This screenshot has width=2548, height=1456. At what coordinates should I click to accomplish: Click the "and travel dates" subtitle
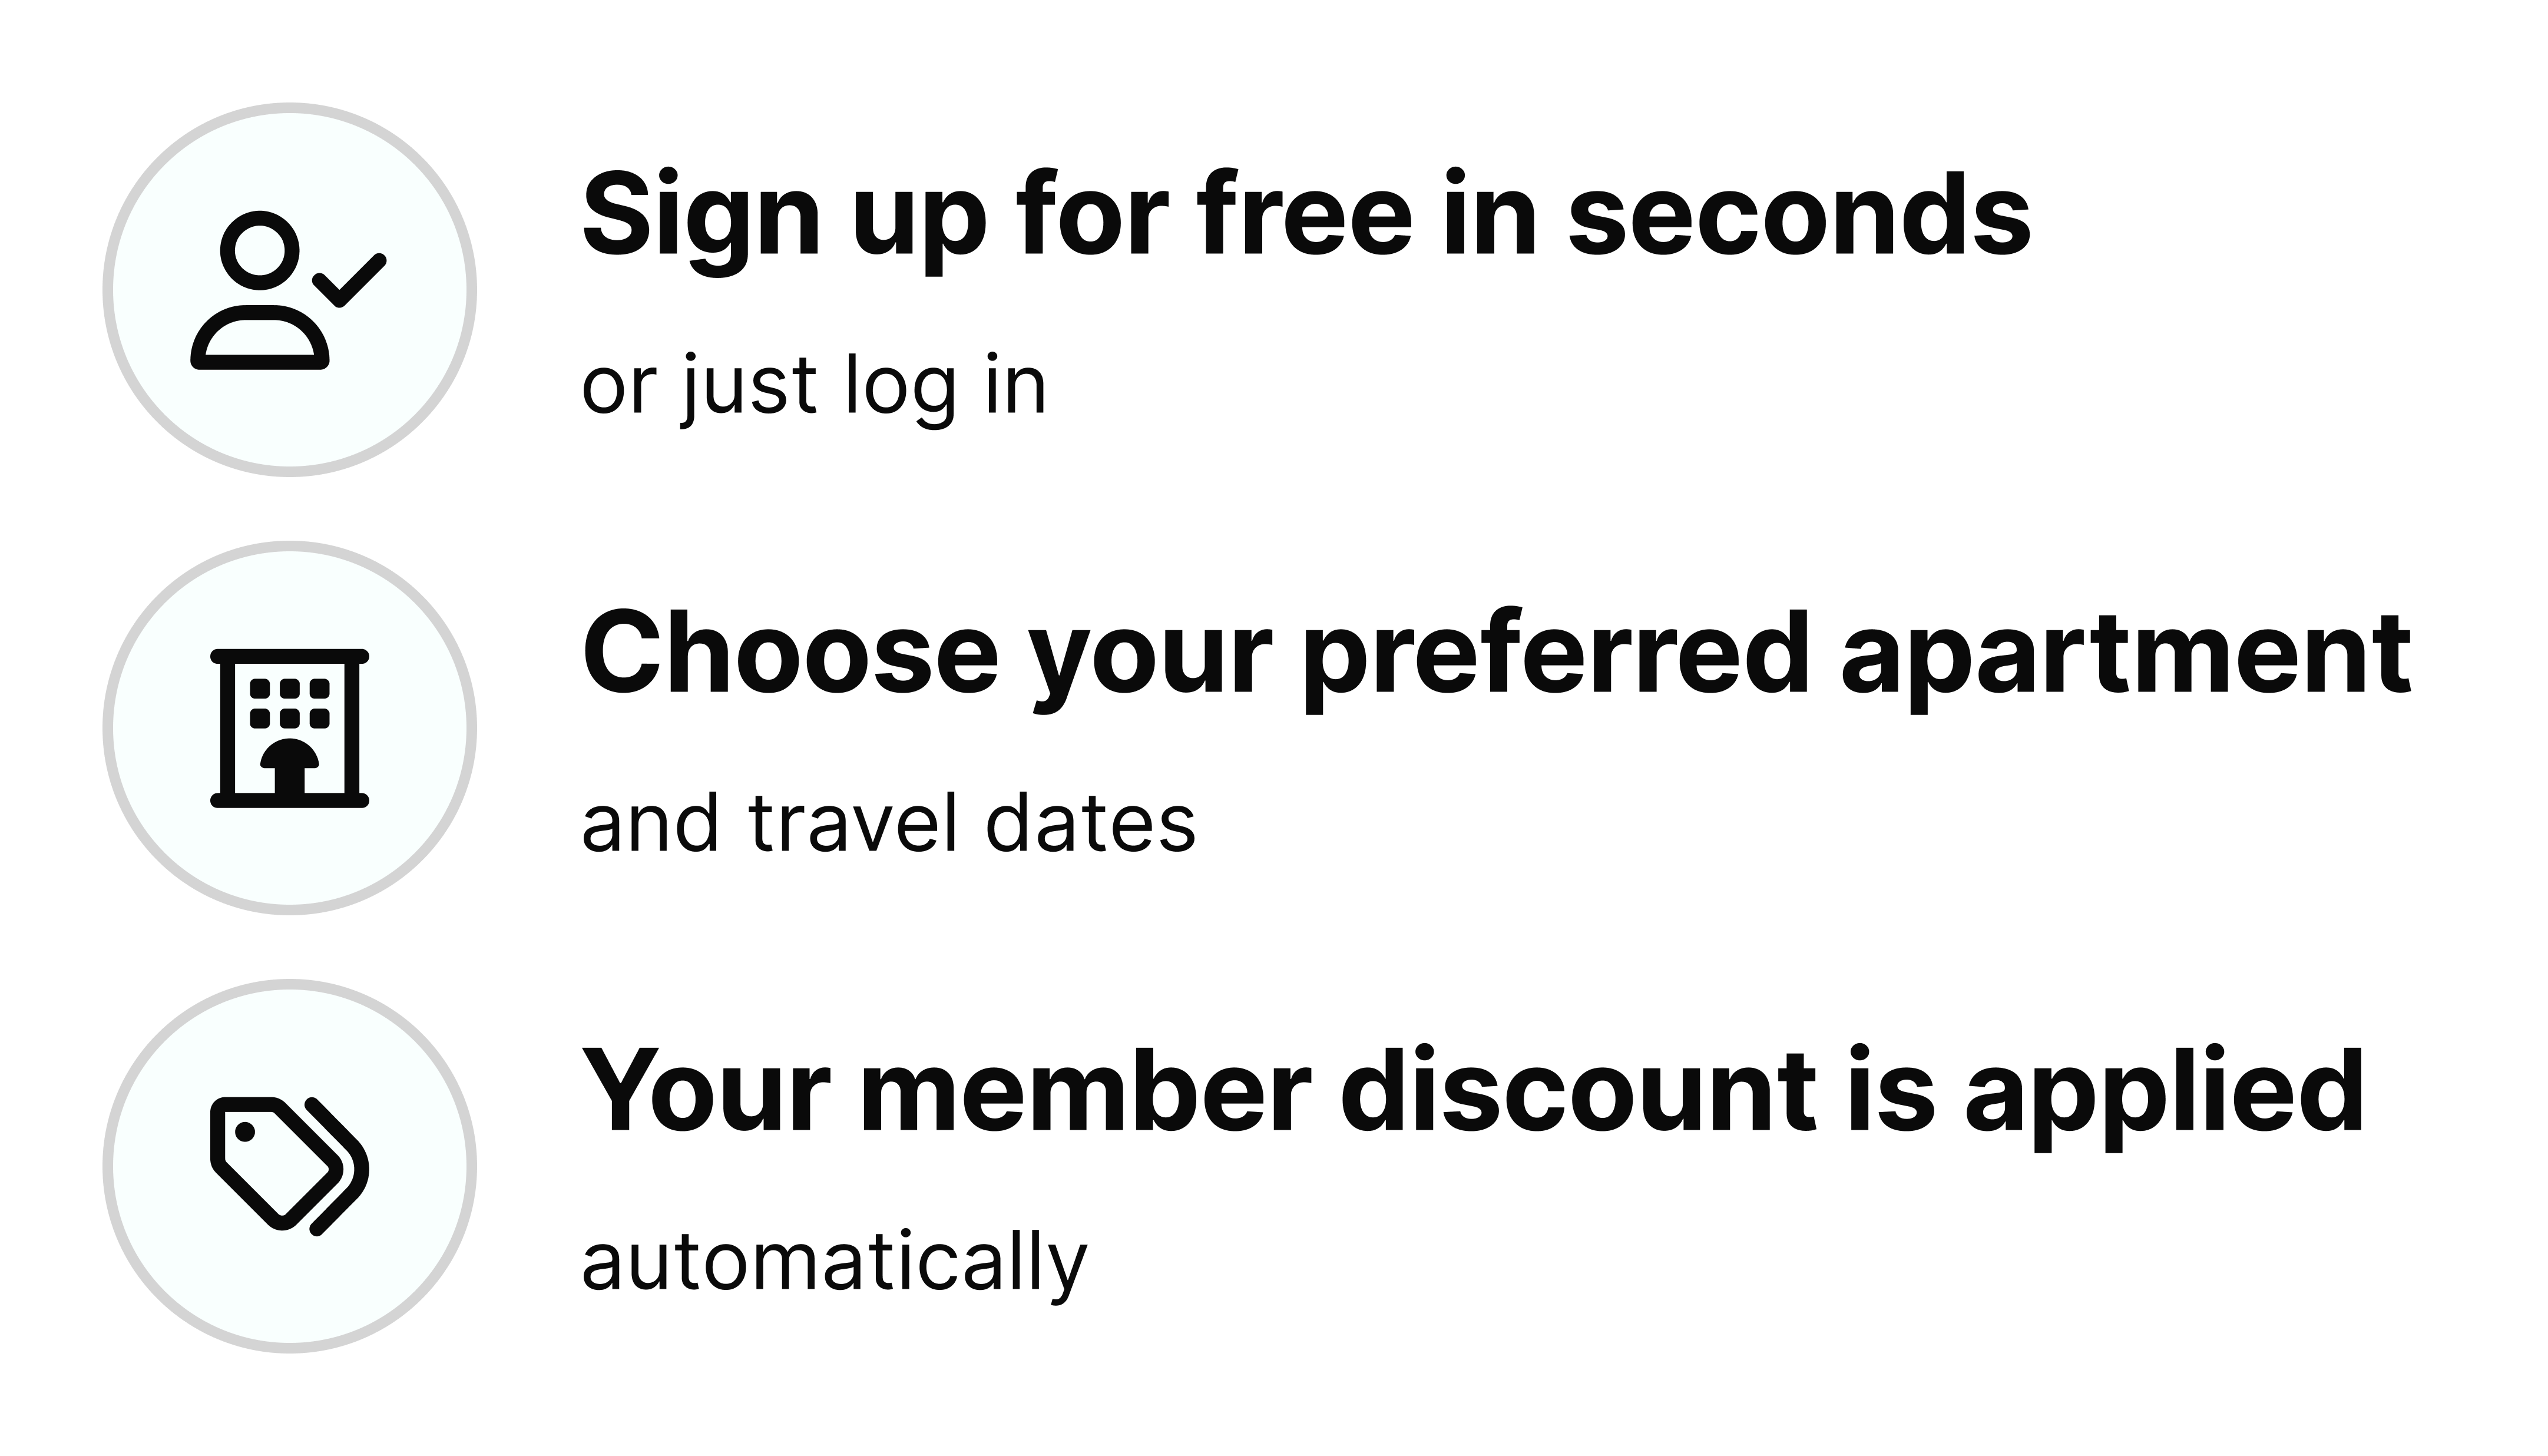[888, 824]
